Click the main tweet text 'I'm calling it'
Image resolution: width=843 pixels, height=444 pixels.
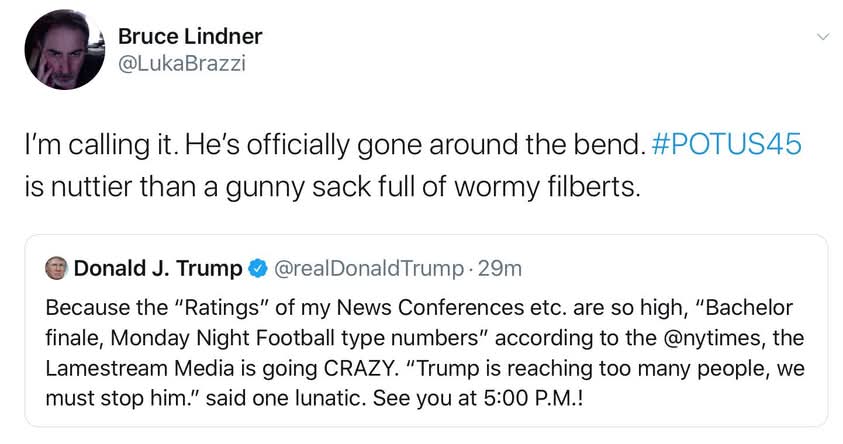102,145
